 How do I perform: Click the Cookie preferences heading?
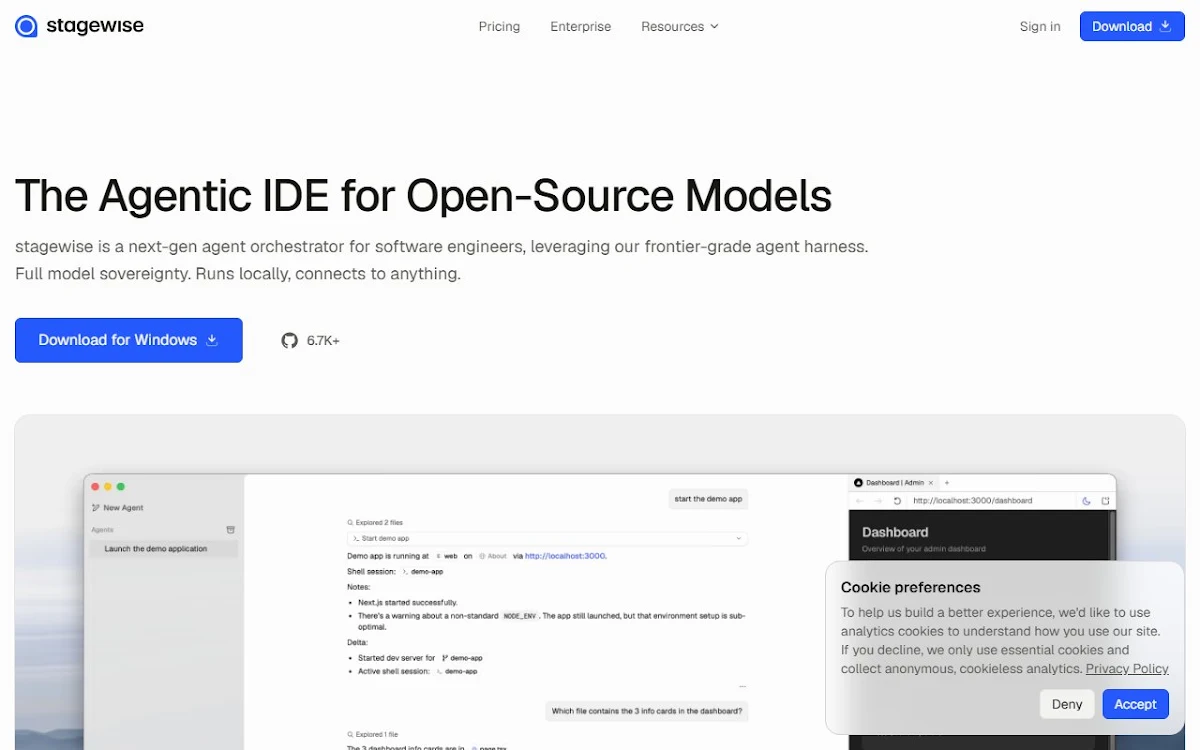coord(910,587)
